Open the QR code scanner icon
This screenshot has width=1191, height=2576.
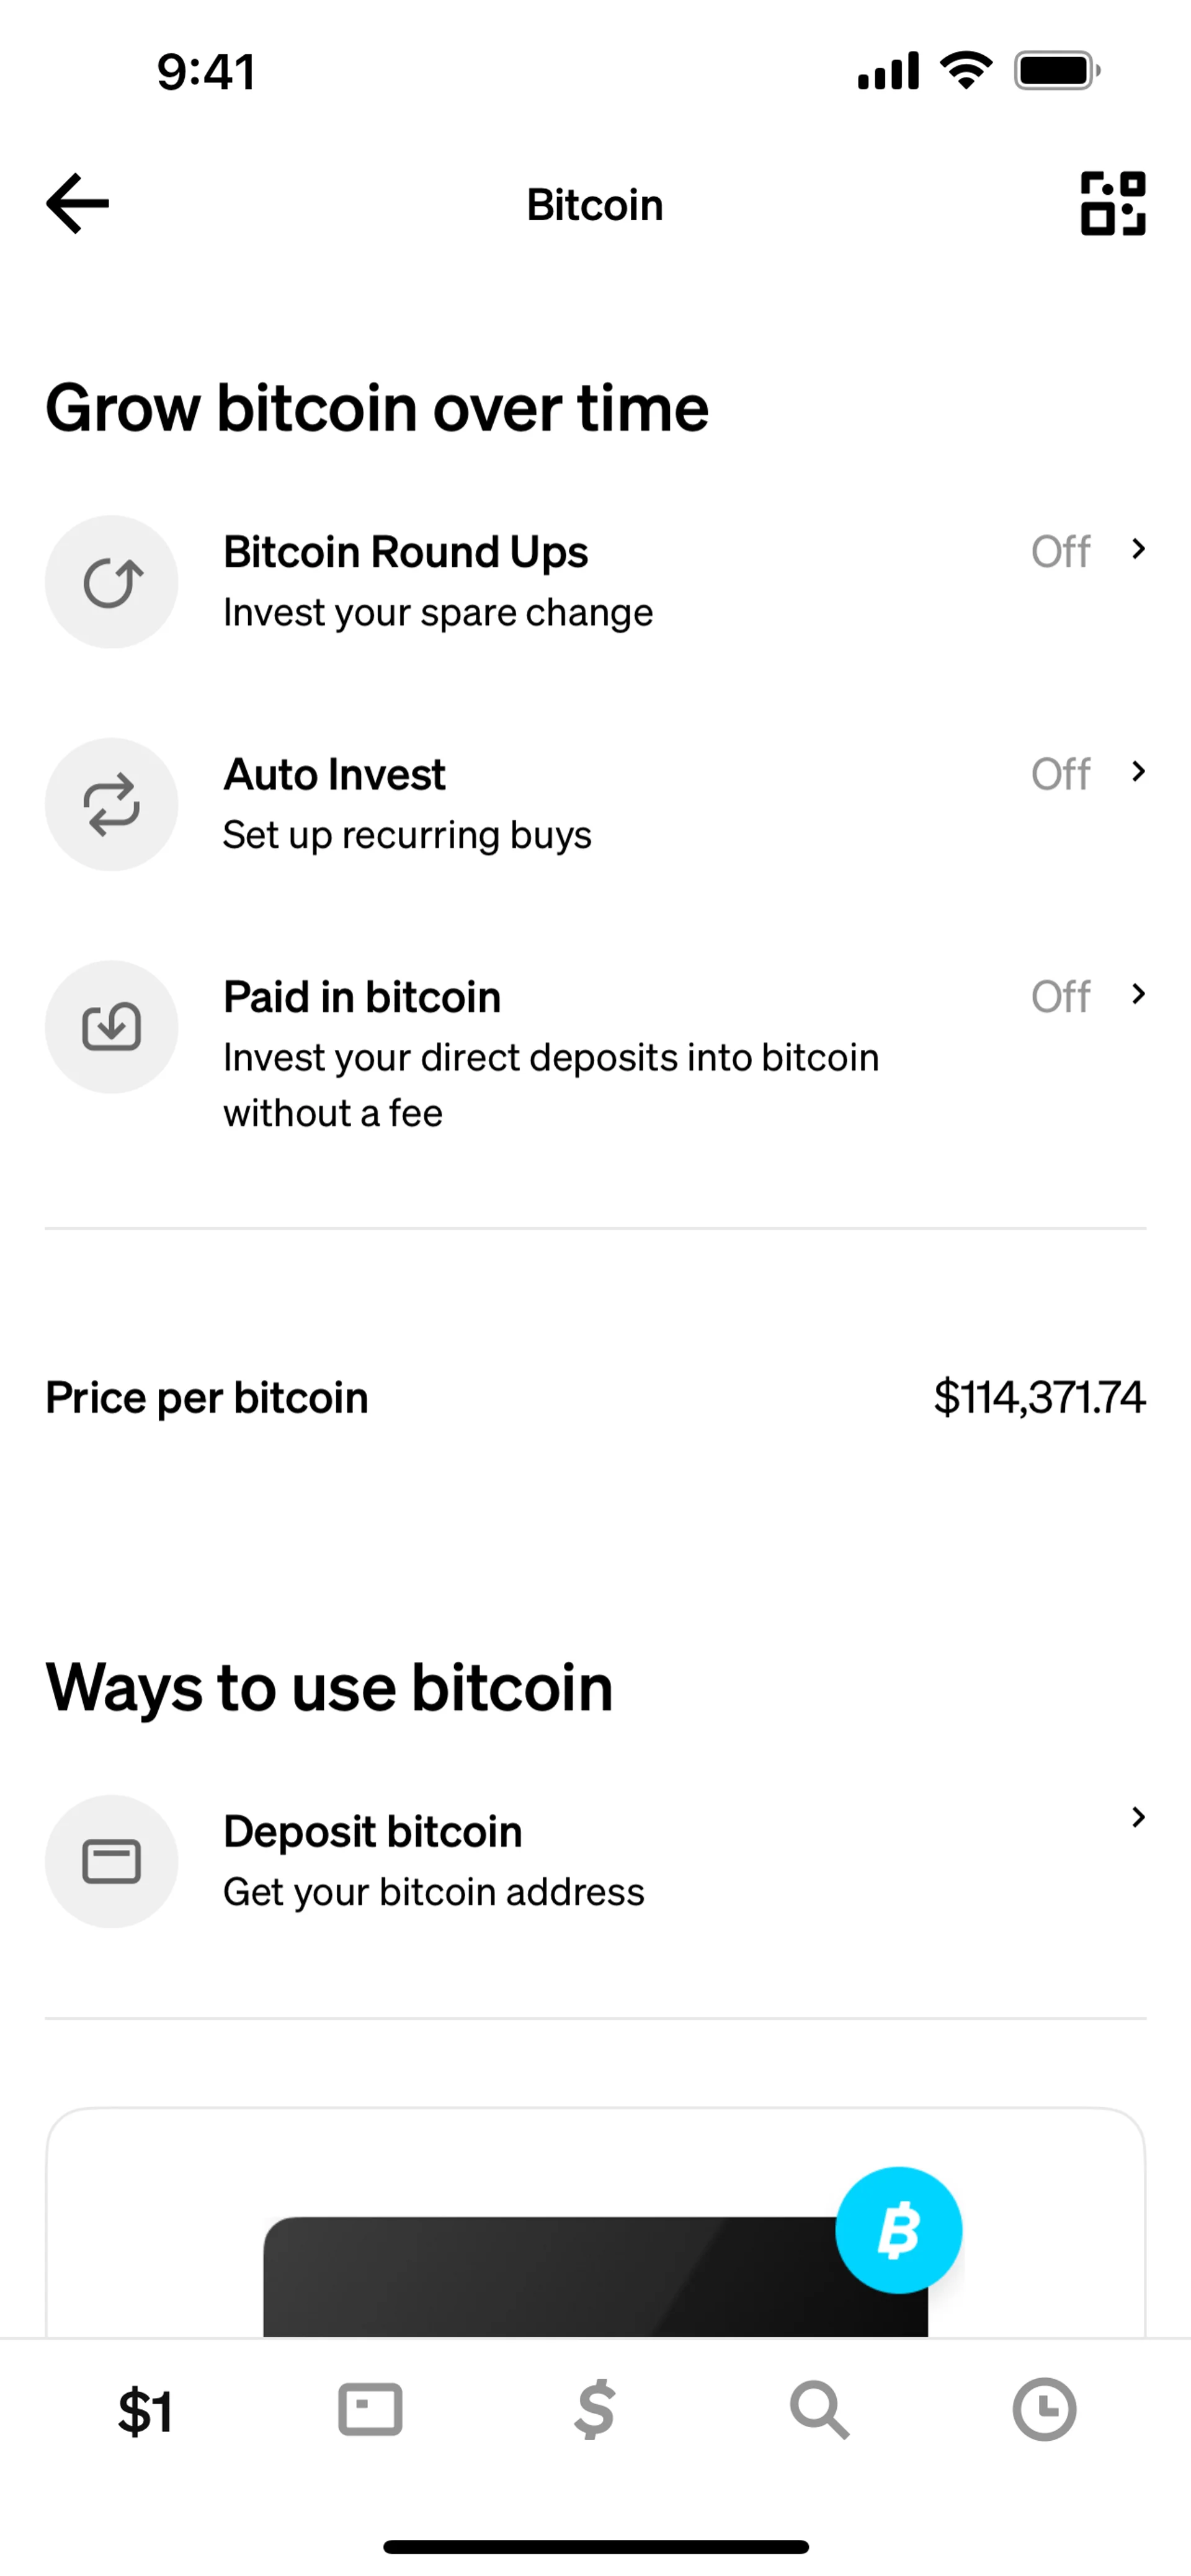point(1112,203)
